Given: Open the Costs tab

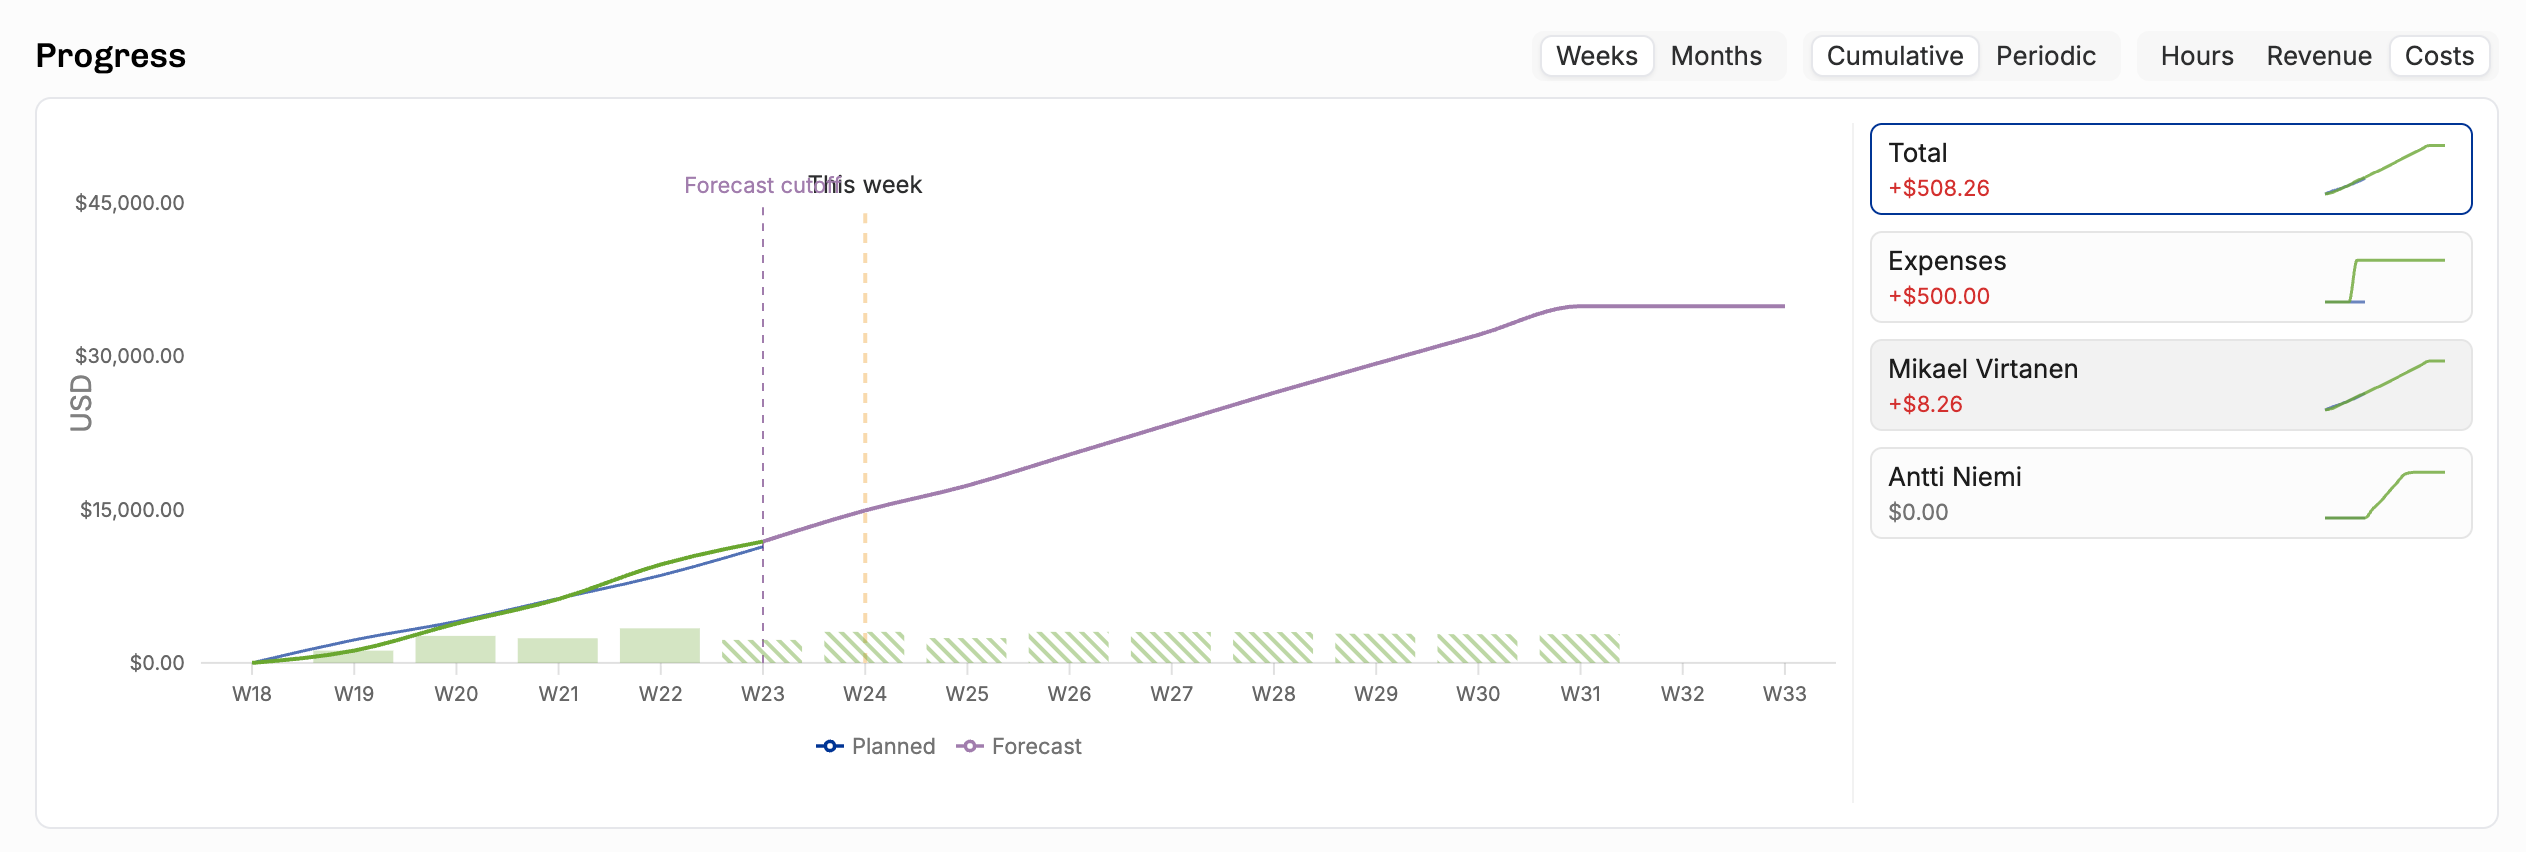Looking at the screenshot, I should point(2439,56).
